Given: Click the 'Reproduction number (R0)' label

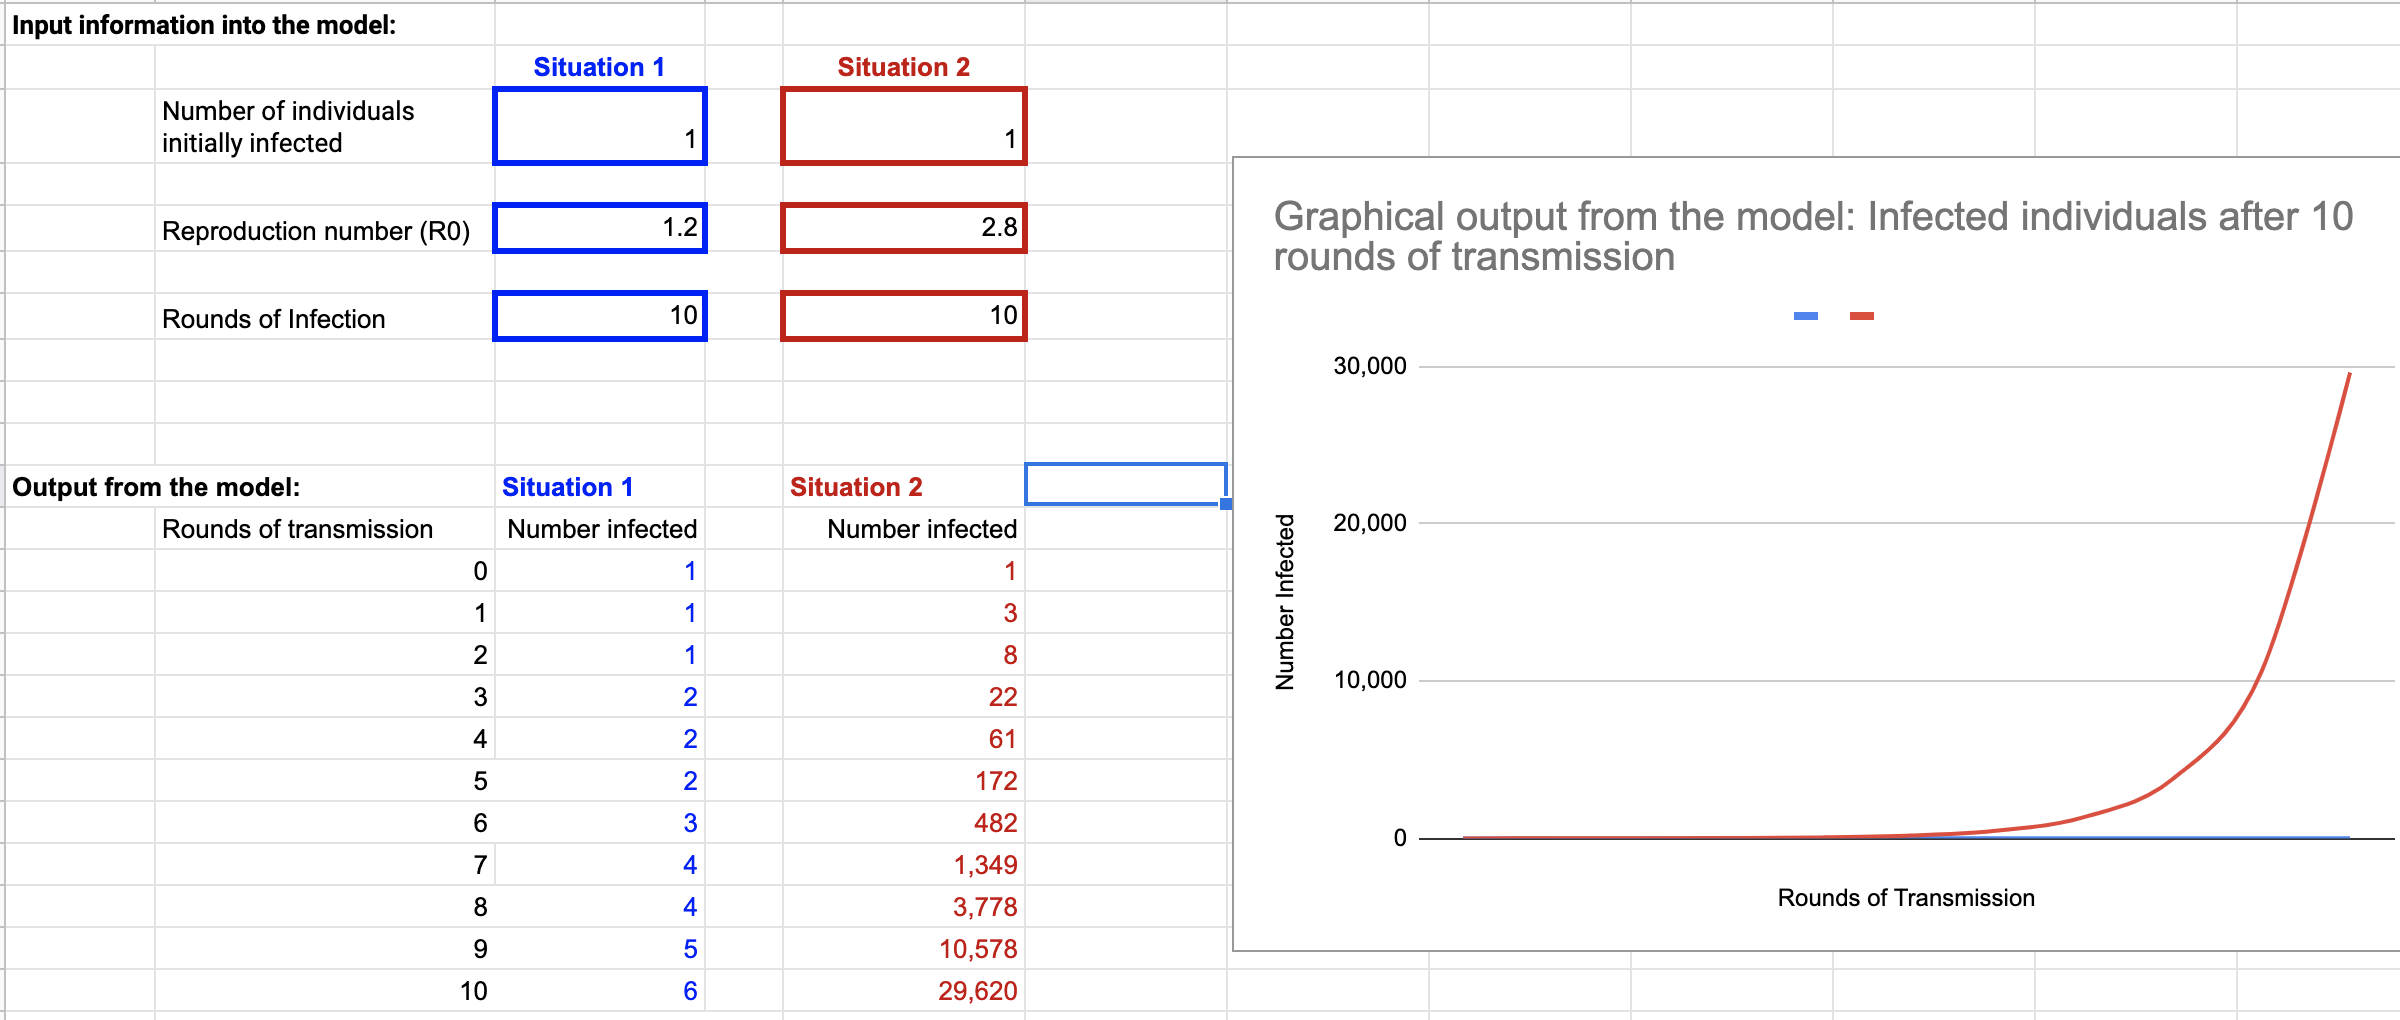Looking at the screenshot, I should click(x=316, y=231).
